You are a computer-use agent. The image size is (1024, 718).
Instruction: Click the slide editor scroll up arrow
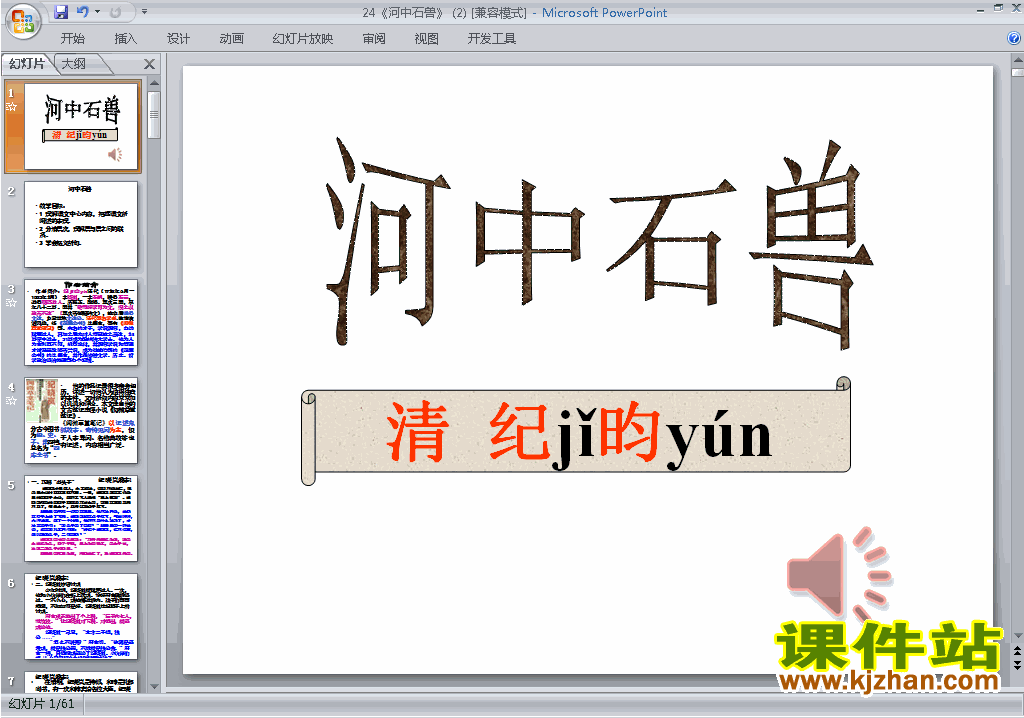(x=1017, y=60)
